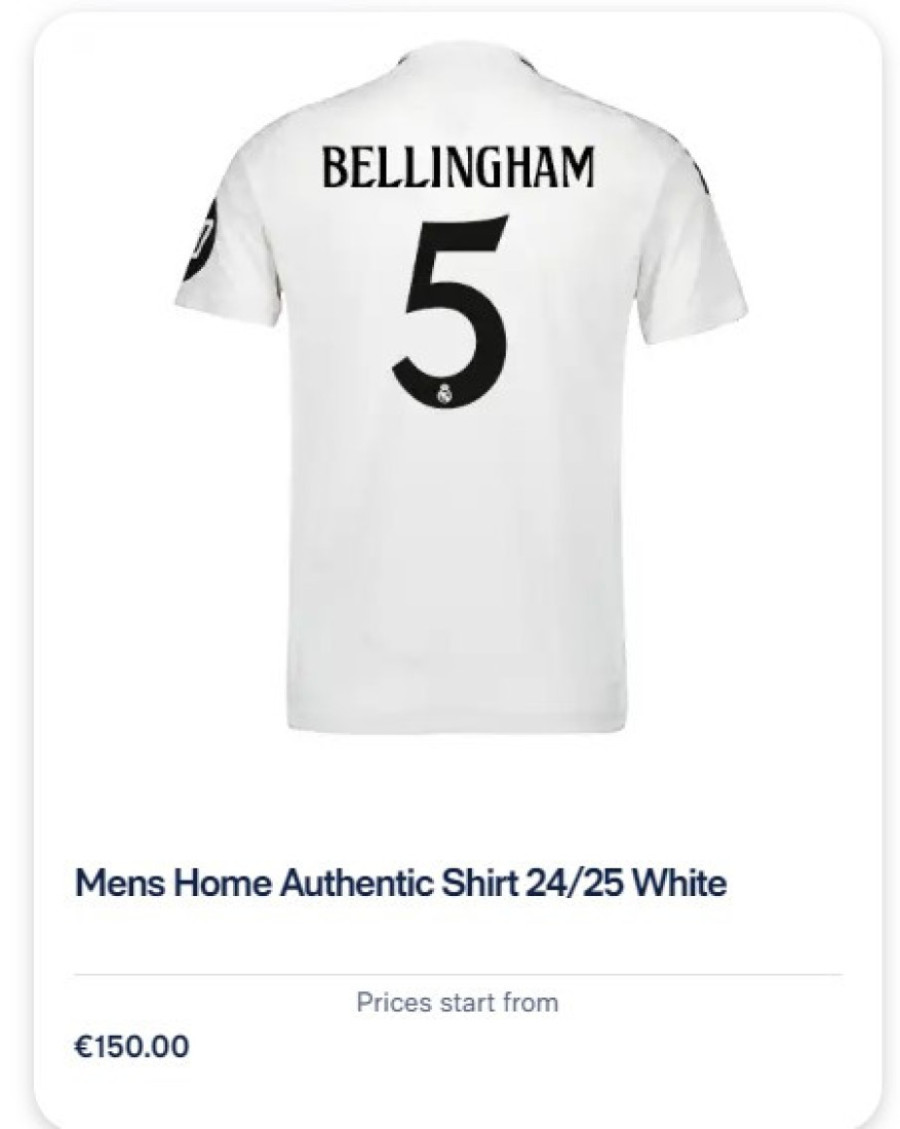This screenshot has width=900, height=1129.
Task: Click the Real Madrid crest inside the number
Action: pyautogui.click(x=445, y=393)
